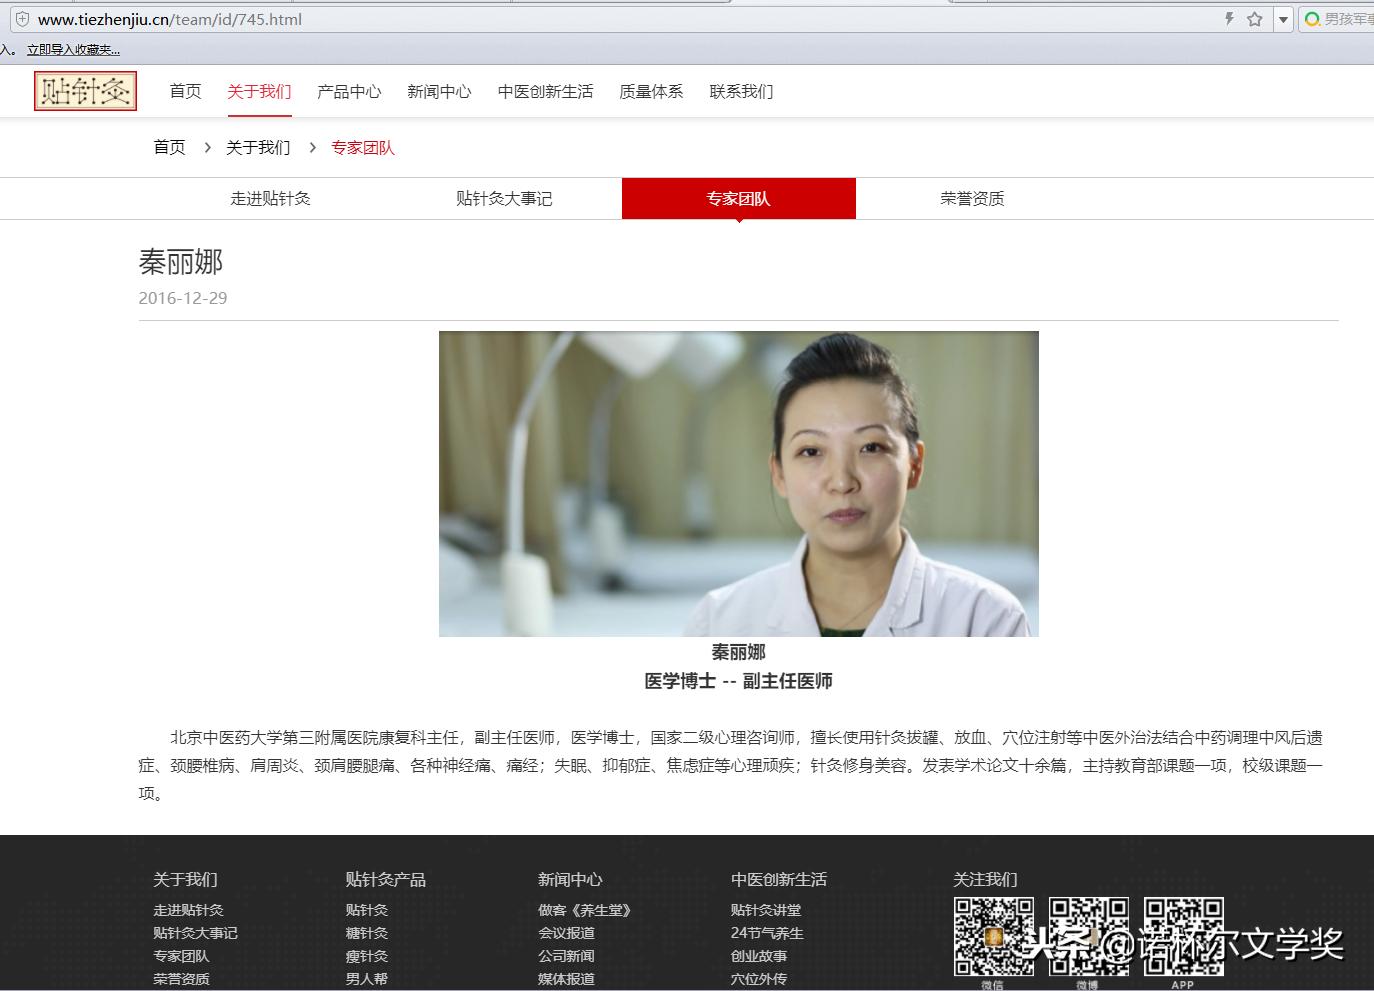Click the 糖针灸 product link in footer
Screen dimensions: 1374x991
tap(366, 933)
